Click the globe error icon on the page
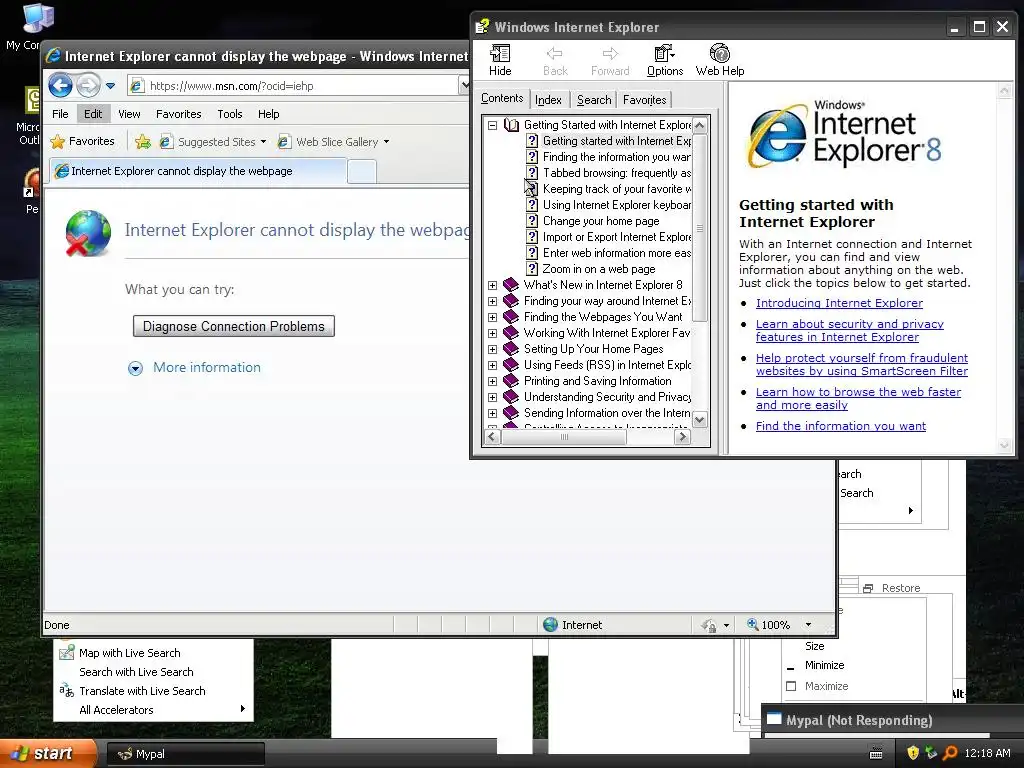 click(x=88, y=233)
